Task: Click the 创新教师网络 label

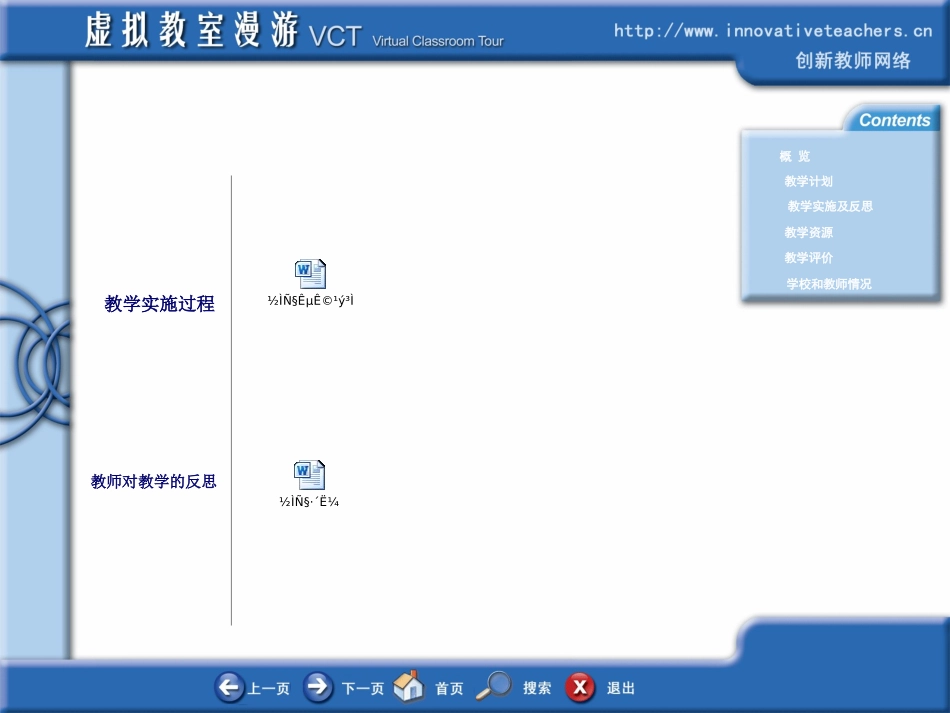Action: (x=852, y=61)
